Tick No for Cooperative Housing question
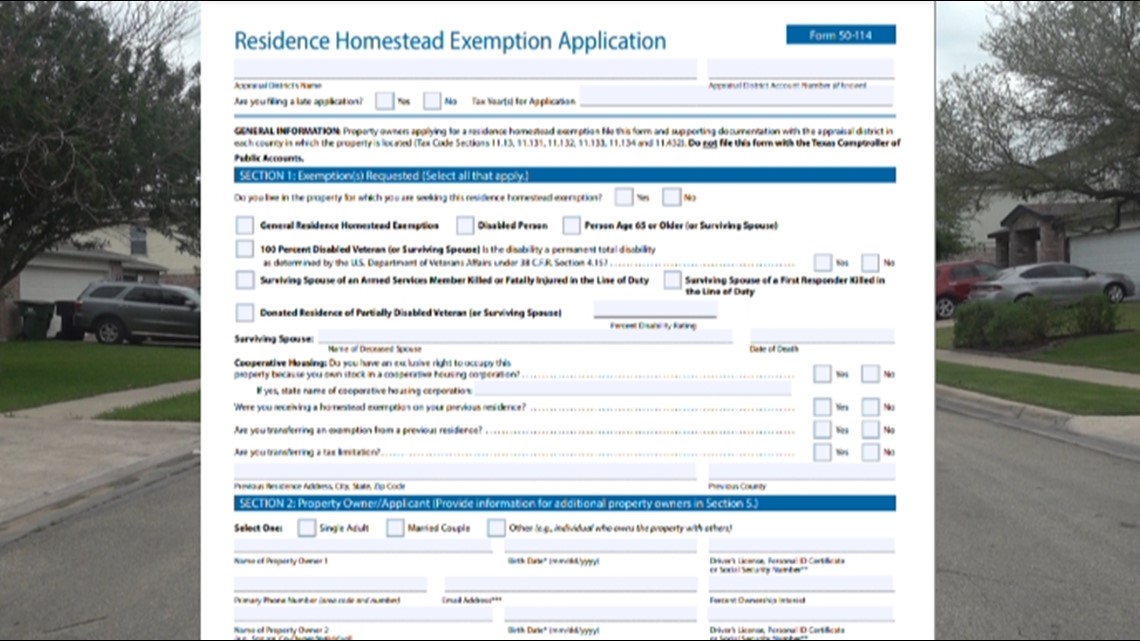The height and width of the screenshot is (641, 1140). [x=870, y=374]
